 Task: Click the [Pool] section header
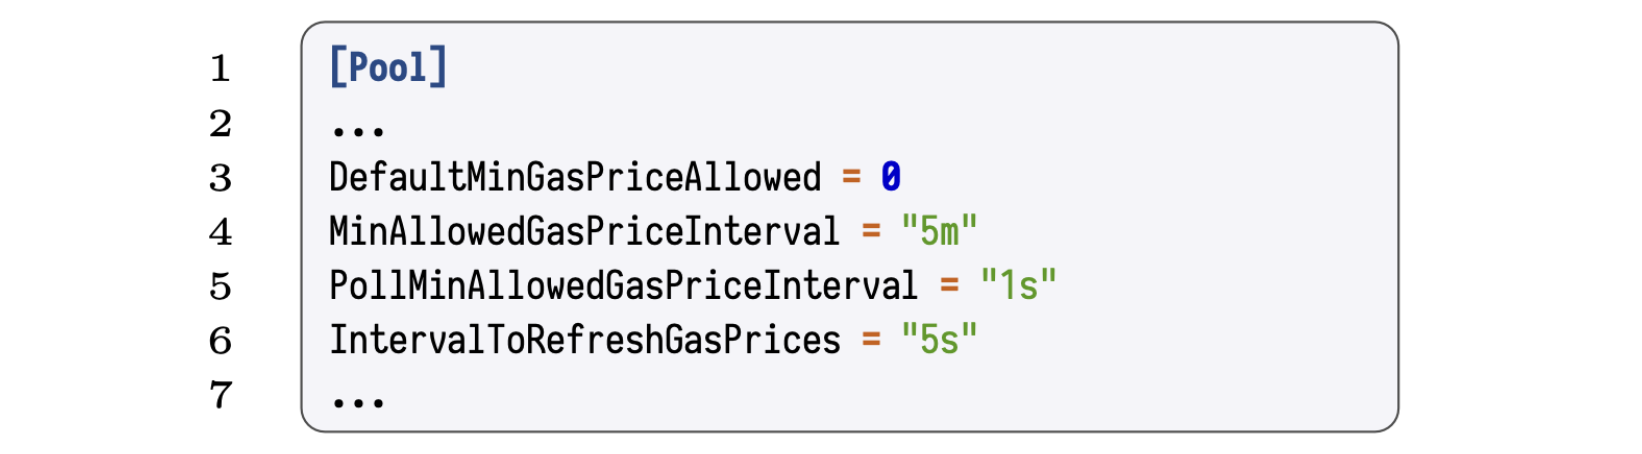click(x=388, y=68)
